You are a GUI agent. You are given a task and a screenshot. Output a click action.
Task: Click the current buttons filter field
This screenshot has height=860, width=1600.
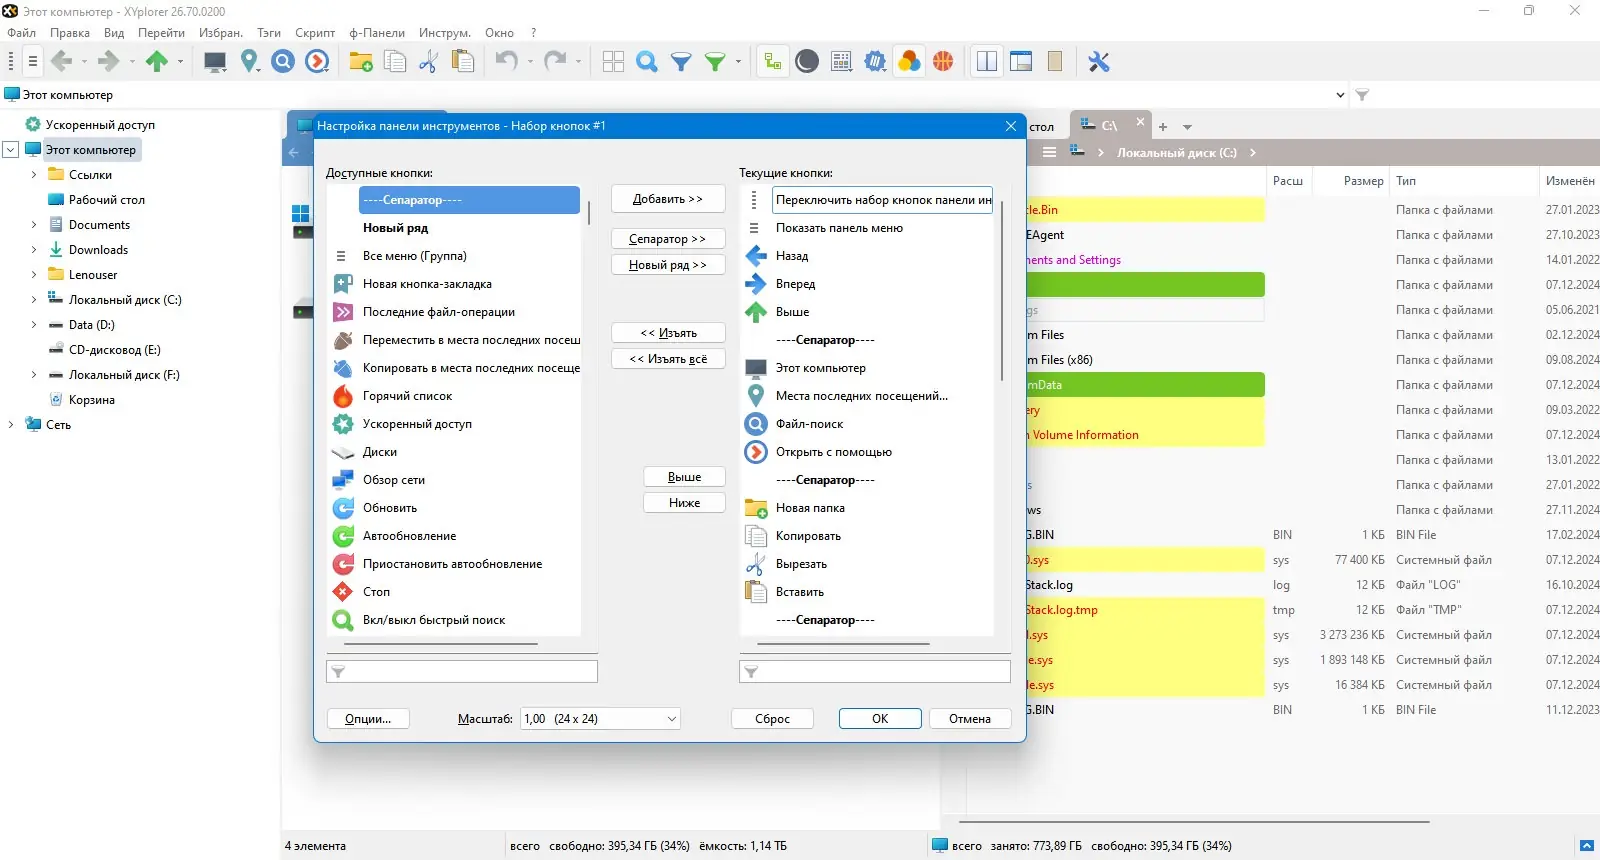875,671
